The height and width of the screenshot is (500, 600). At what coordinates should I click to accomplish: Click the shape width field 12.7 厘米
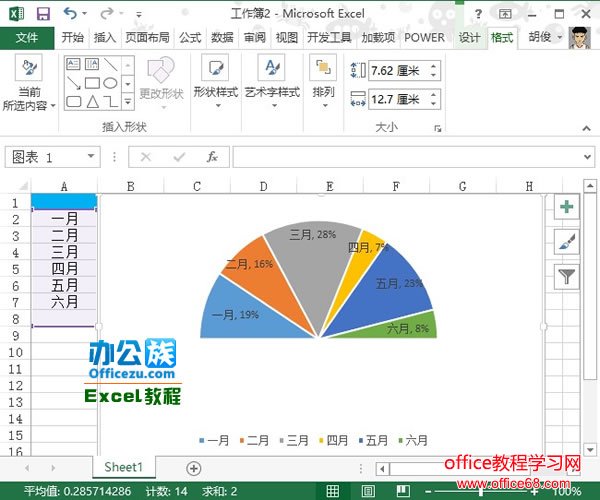click(x=398, y=99)
